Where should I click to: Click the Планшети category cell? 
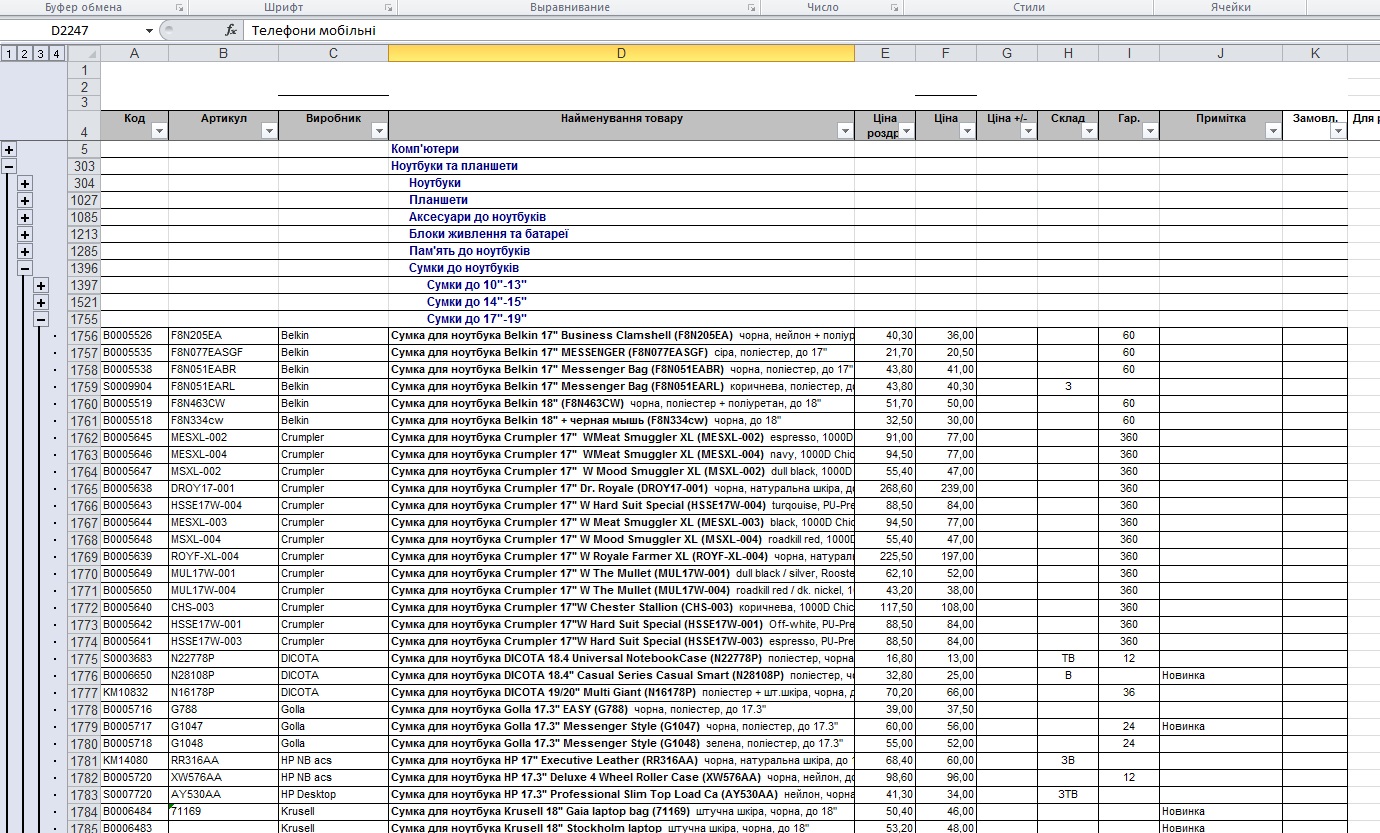tap(621, 200)
